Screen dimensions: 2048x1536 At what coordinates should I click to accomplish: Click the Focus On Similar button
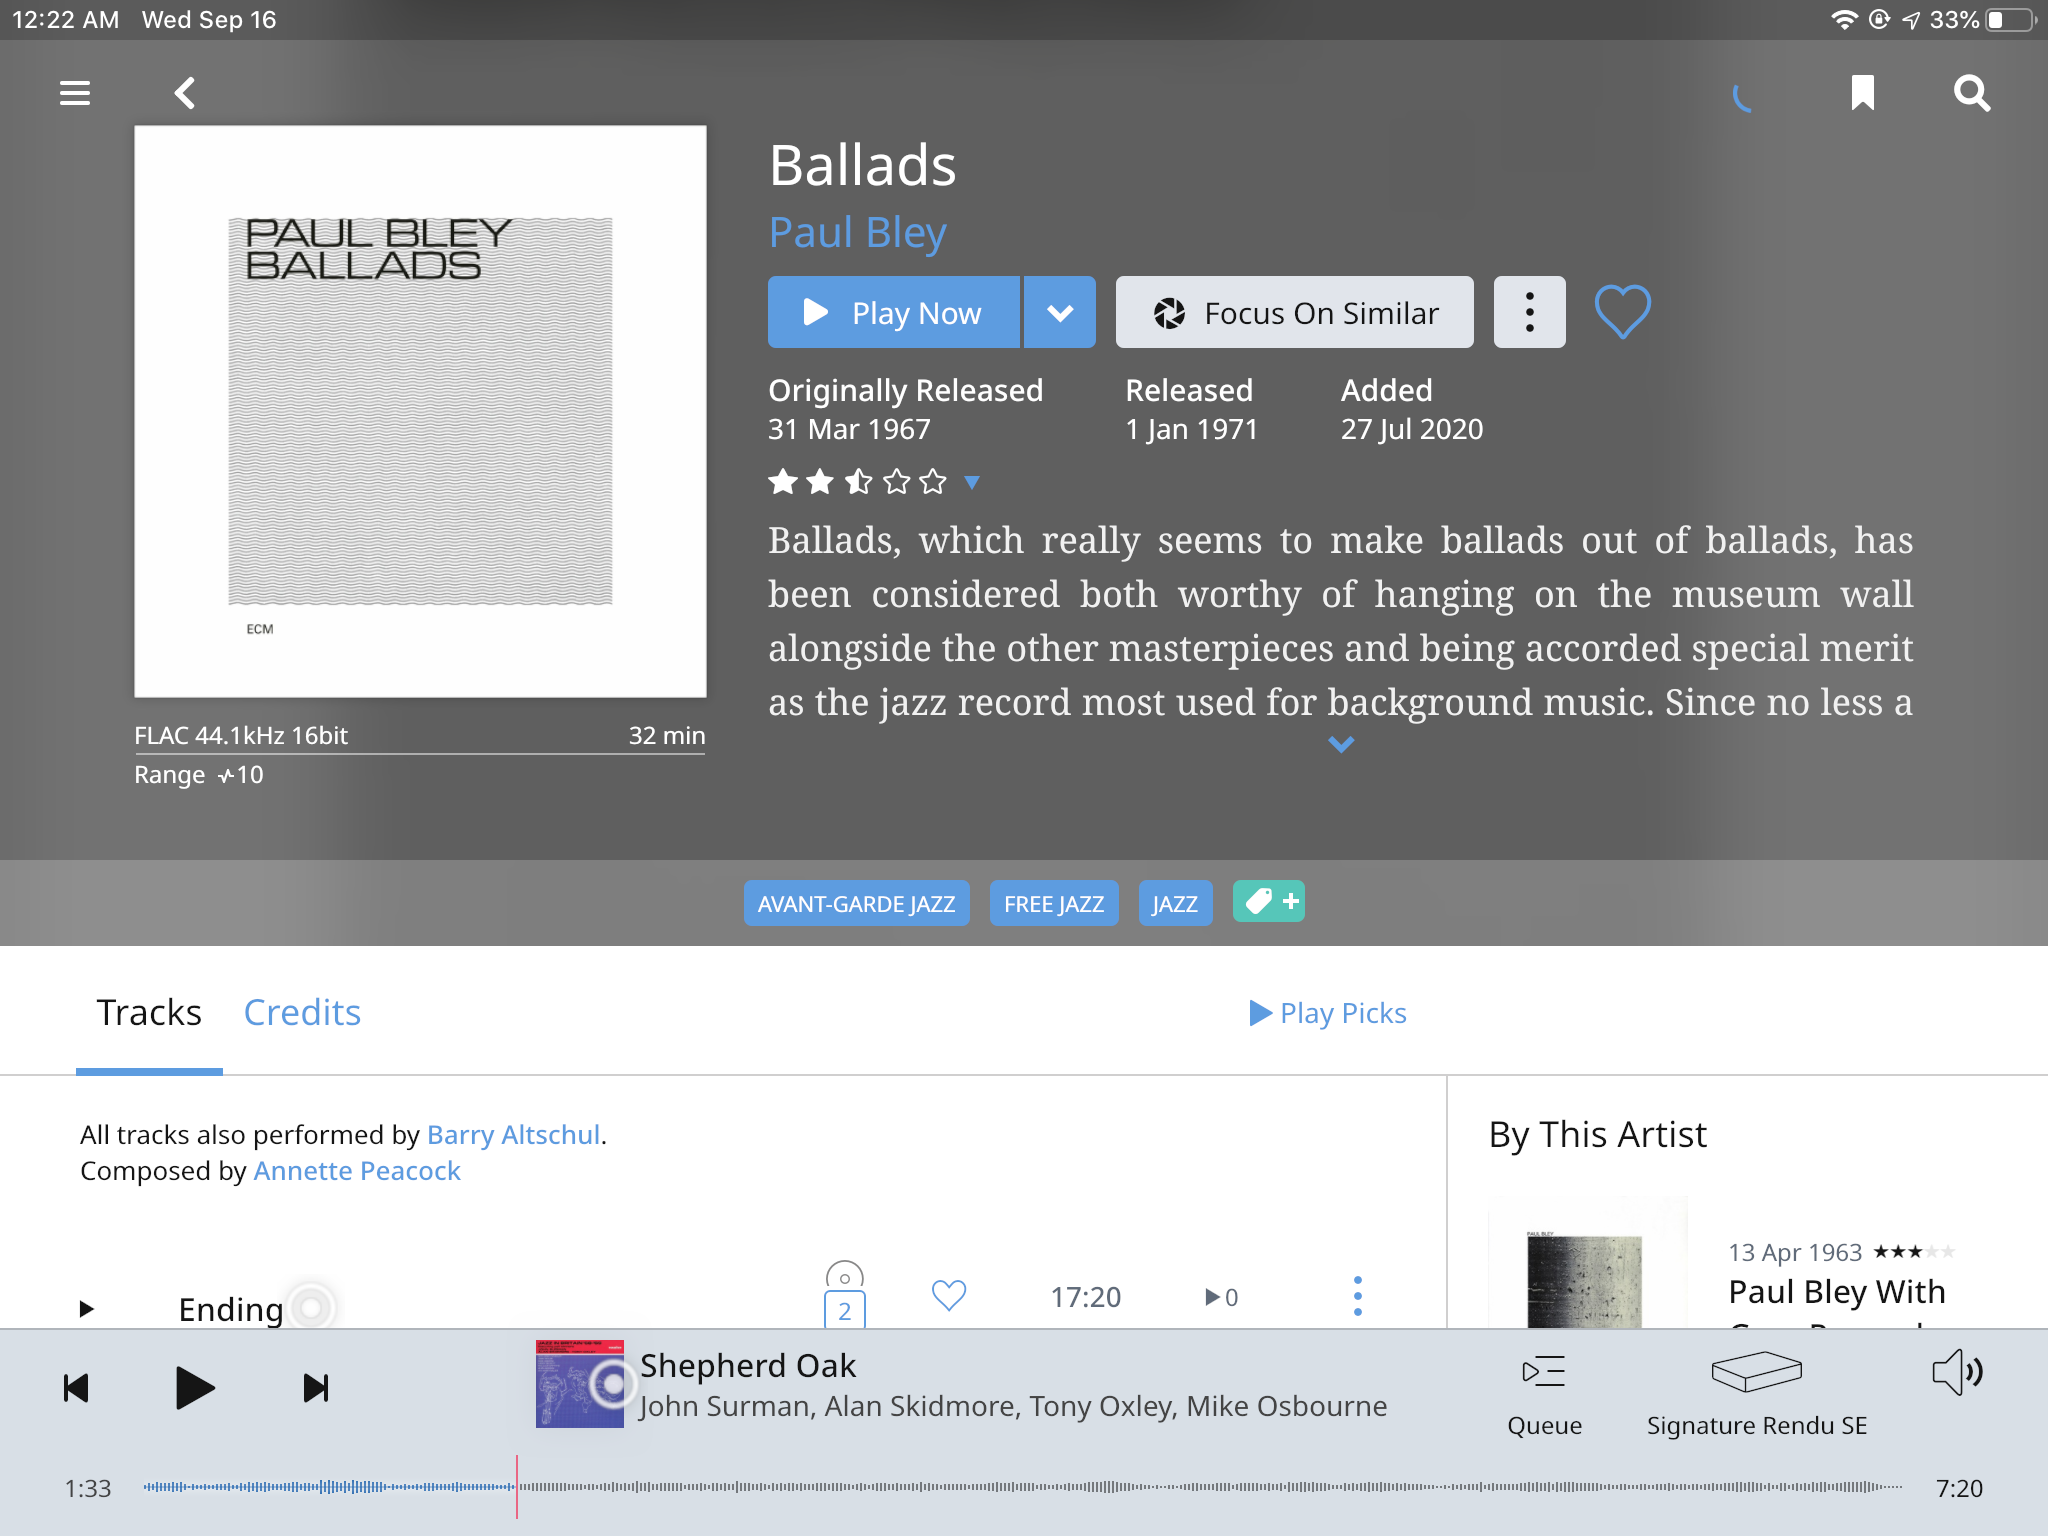pyautogui.click(x=1294, y=312)
